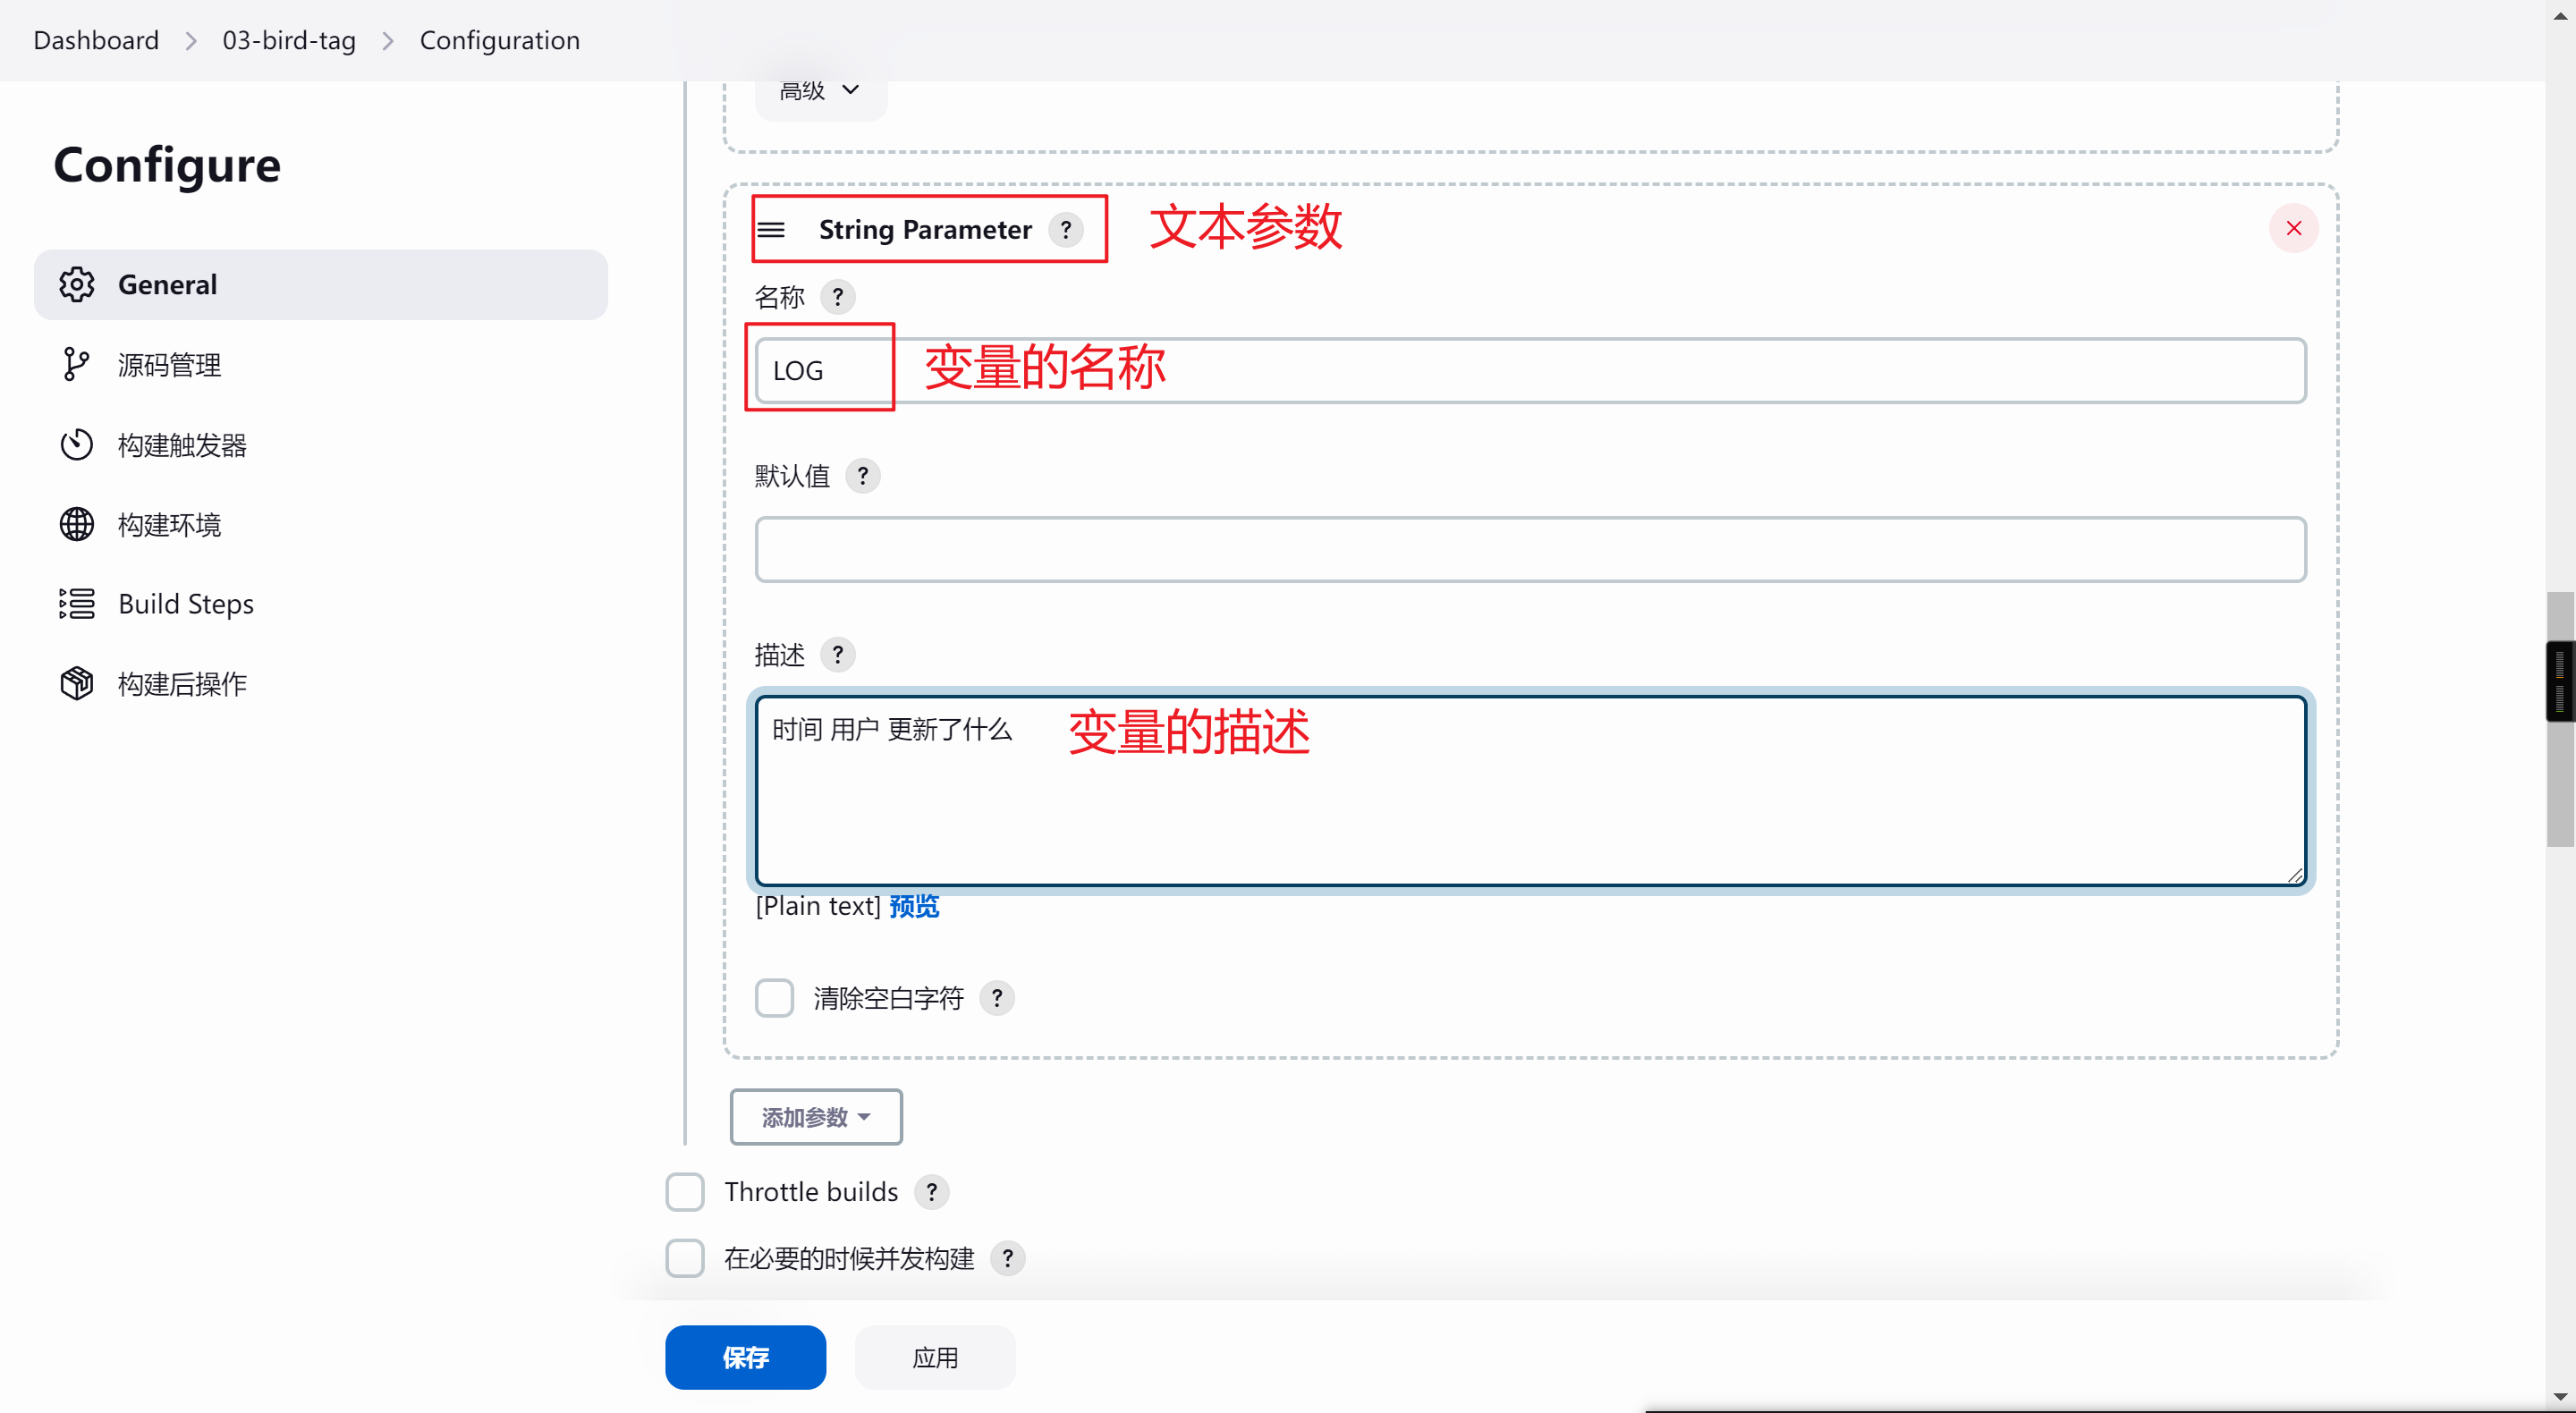Toggle the Throttle builds checkbox
The height and width of the screenshot is (1413, 2576).
(x=685, y=1191)
